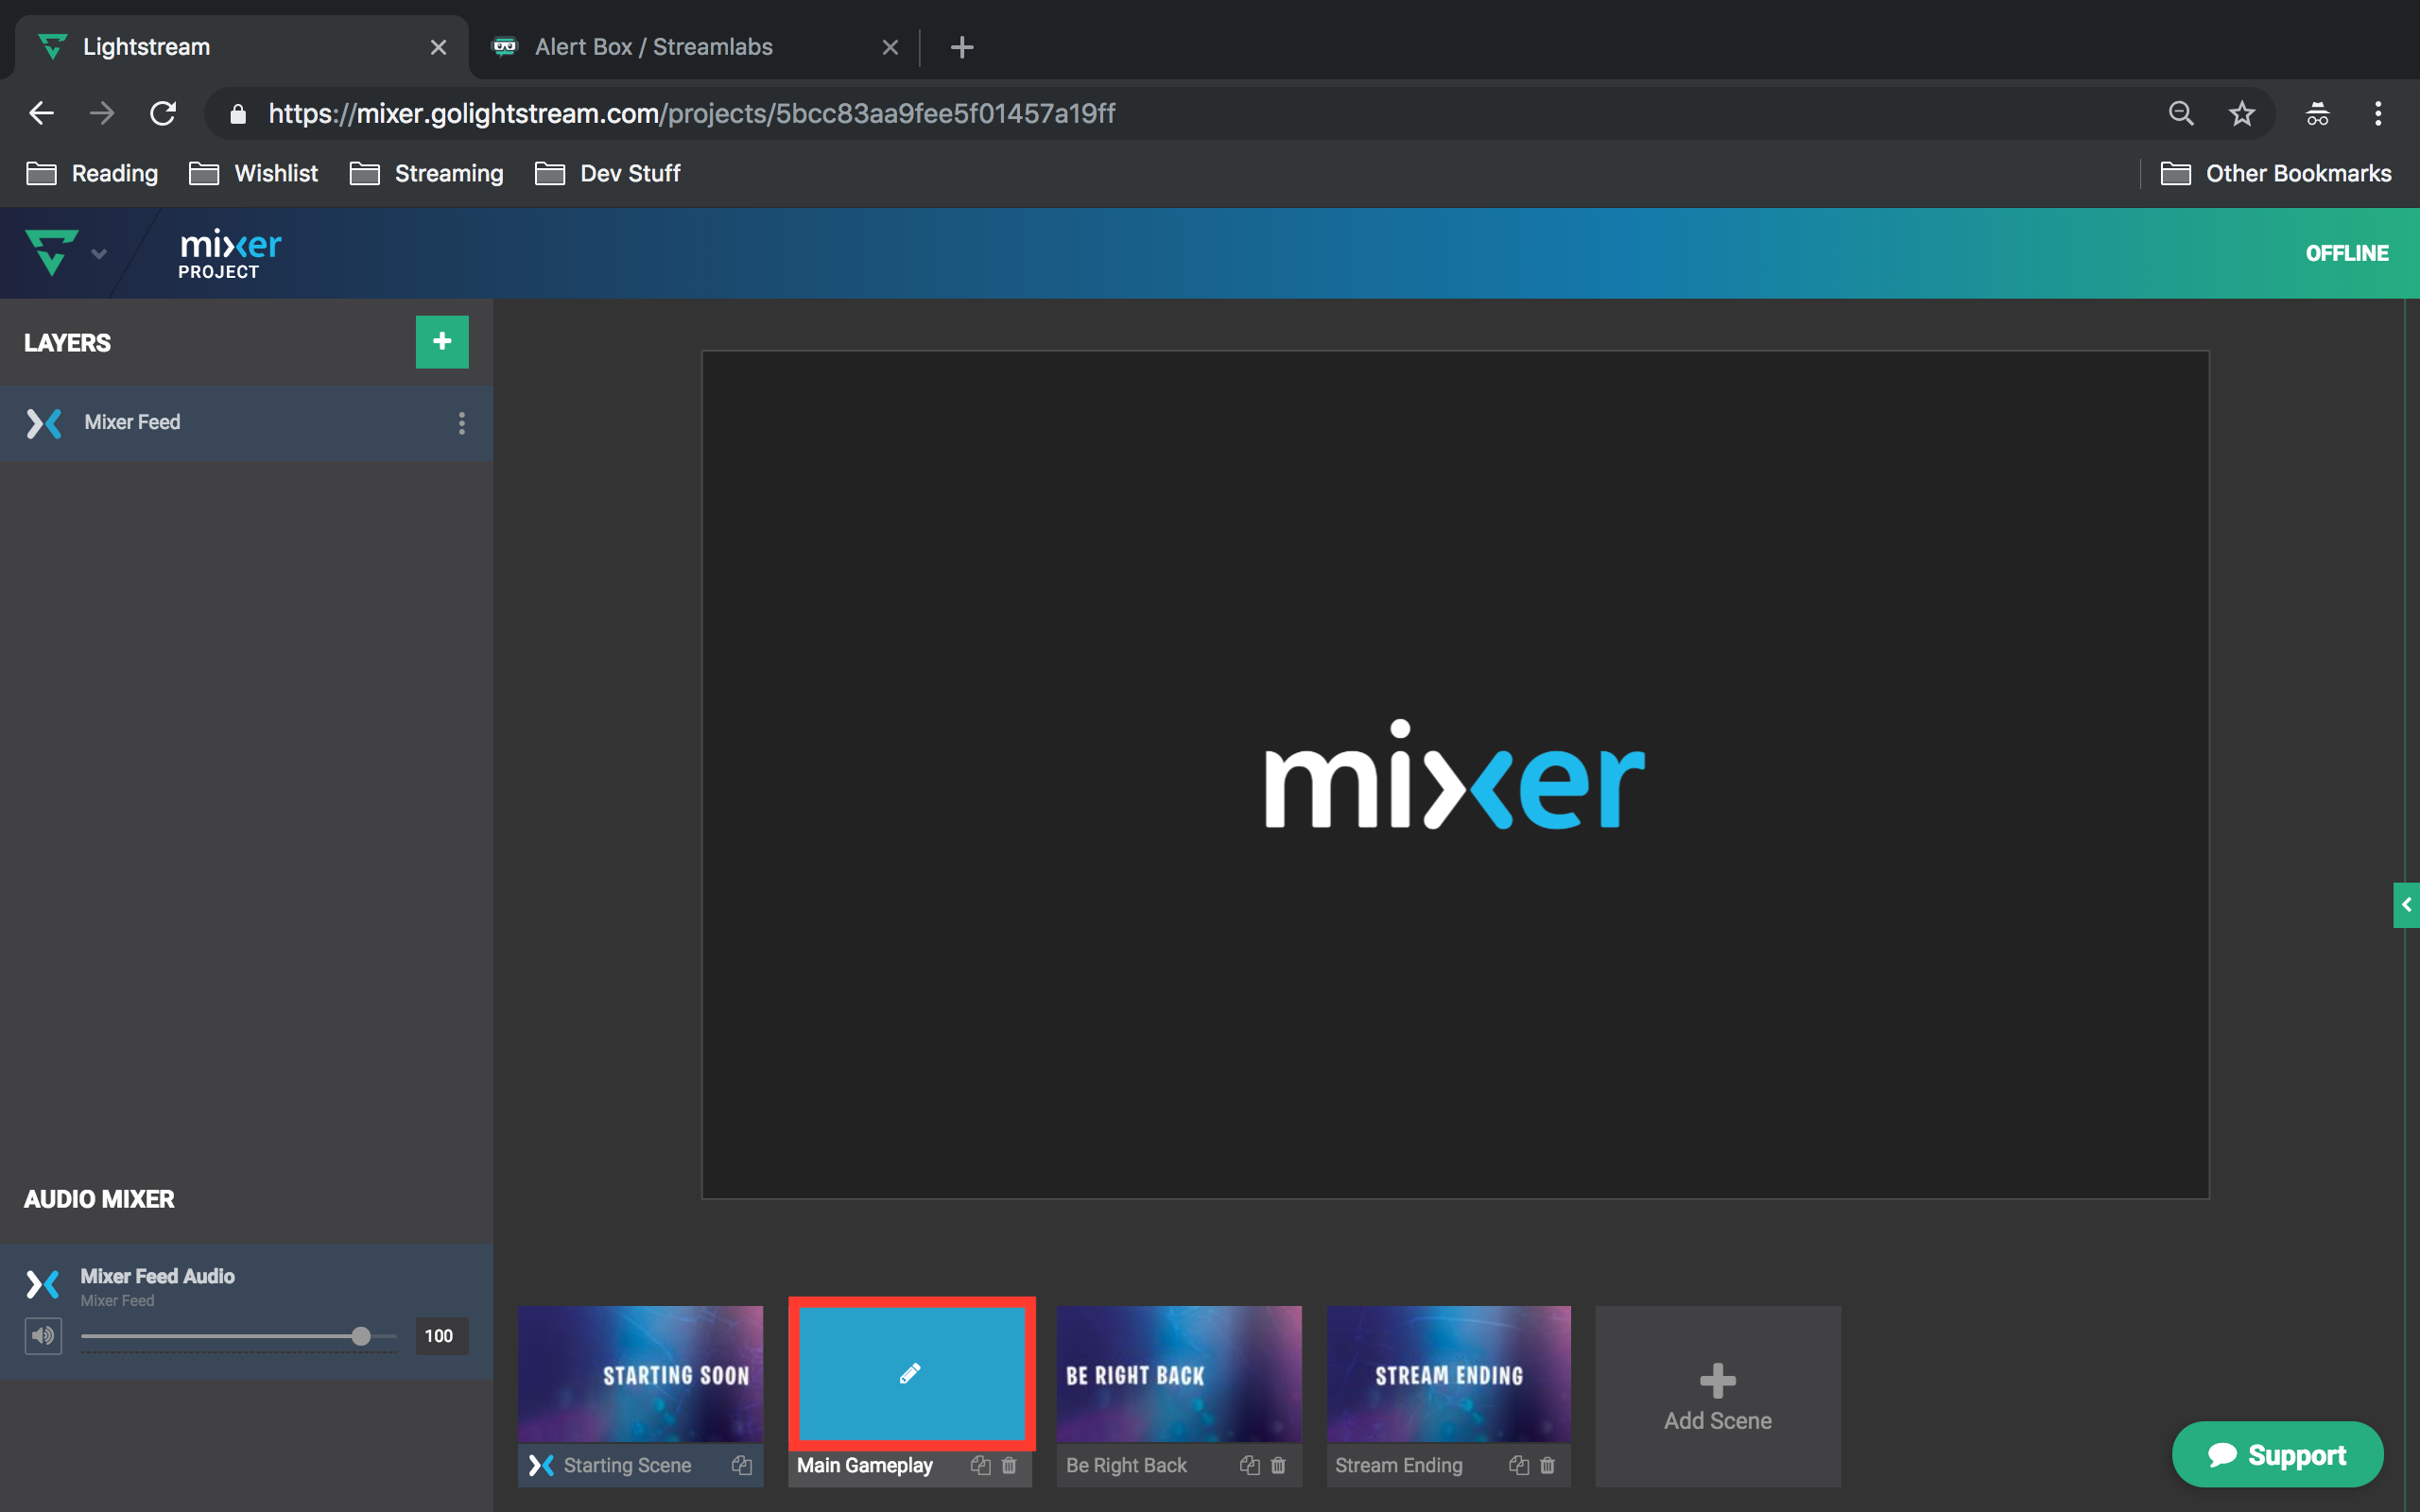
Task: Switch to the Alert Box / Streamlabs tab
Action: point(654,46)
